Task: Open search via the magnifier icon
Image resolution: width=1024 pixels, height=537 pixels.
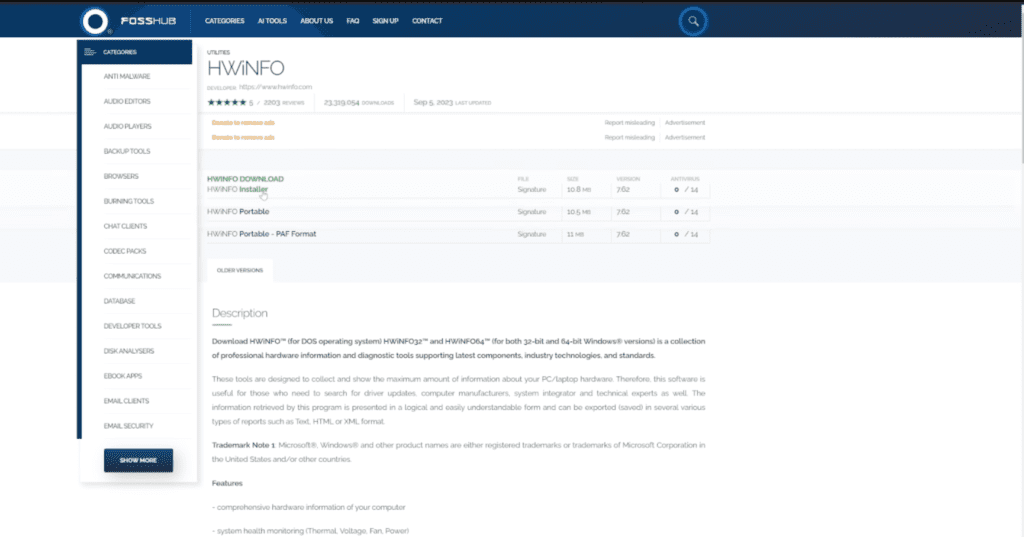Action: (691, 21)
